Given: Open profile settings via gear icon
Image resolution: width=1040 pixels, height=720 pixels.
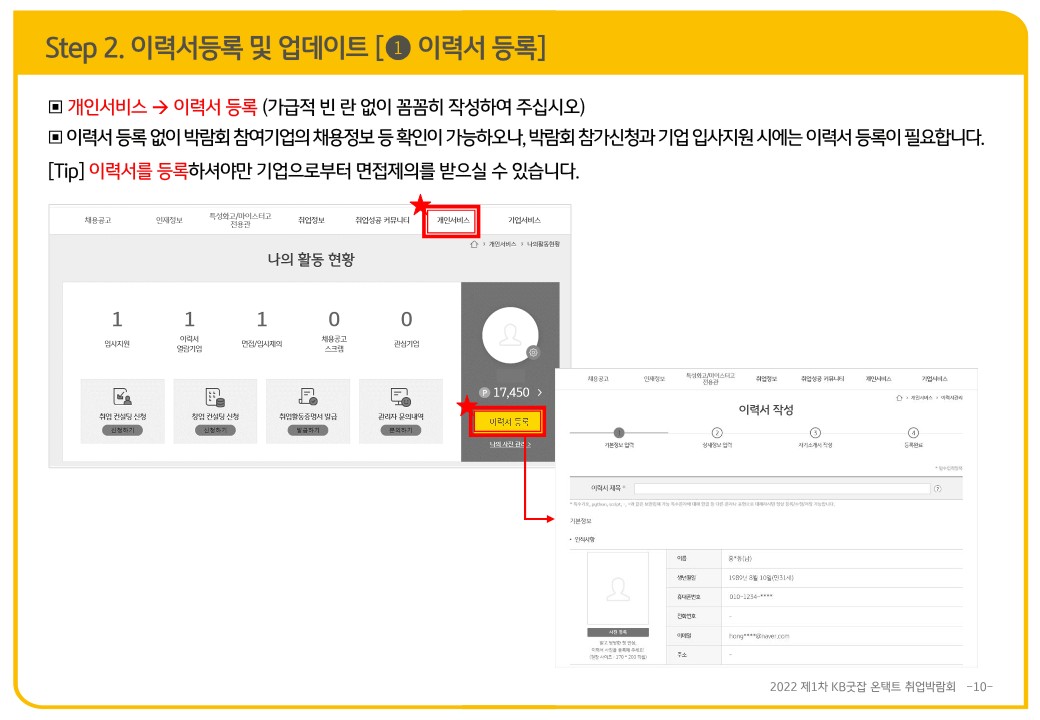Looking at the screenshot, I should click(x=533, y=352).
